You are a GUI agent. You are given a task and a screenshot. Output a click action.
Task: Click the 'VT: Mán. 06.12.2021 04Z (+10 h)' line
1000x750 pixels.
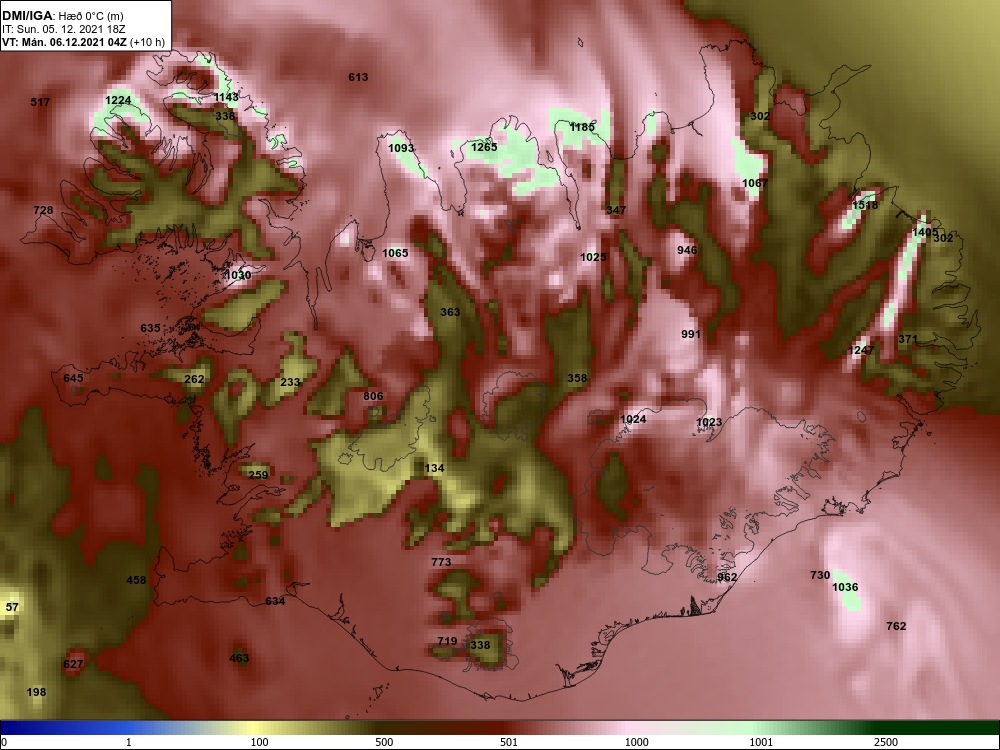pyautogui.click(x=83, y=42)
